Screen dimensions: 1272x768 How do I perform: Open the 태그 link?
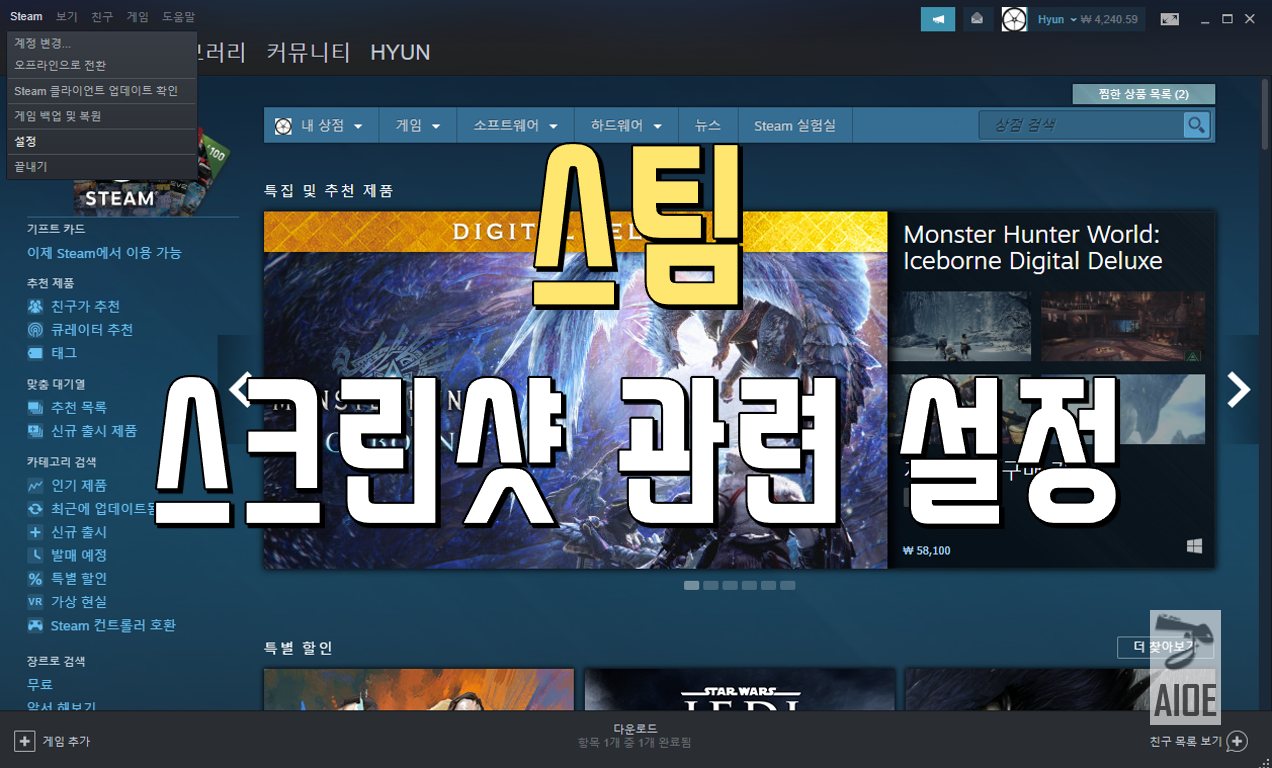[x=64, y=353]
